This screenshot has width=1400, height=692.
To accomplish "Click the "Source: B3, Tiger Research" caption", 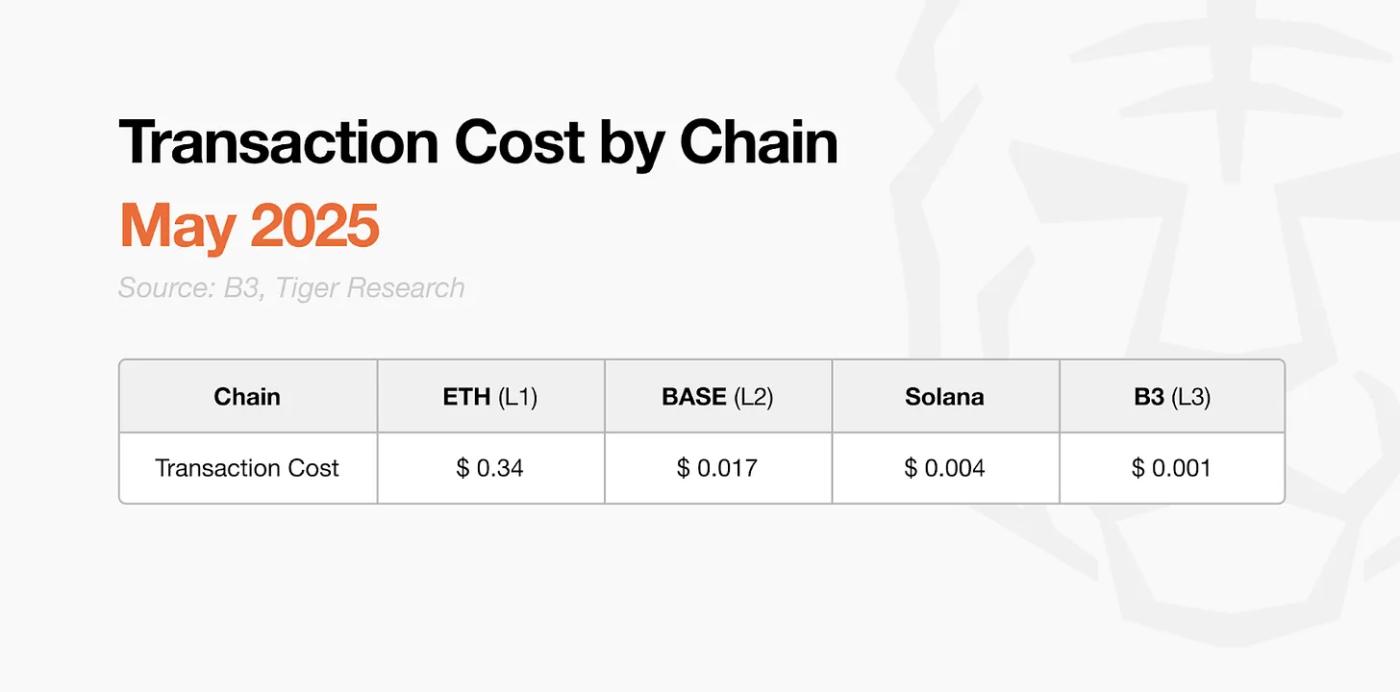I will tap(291, 288).
